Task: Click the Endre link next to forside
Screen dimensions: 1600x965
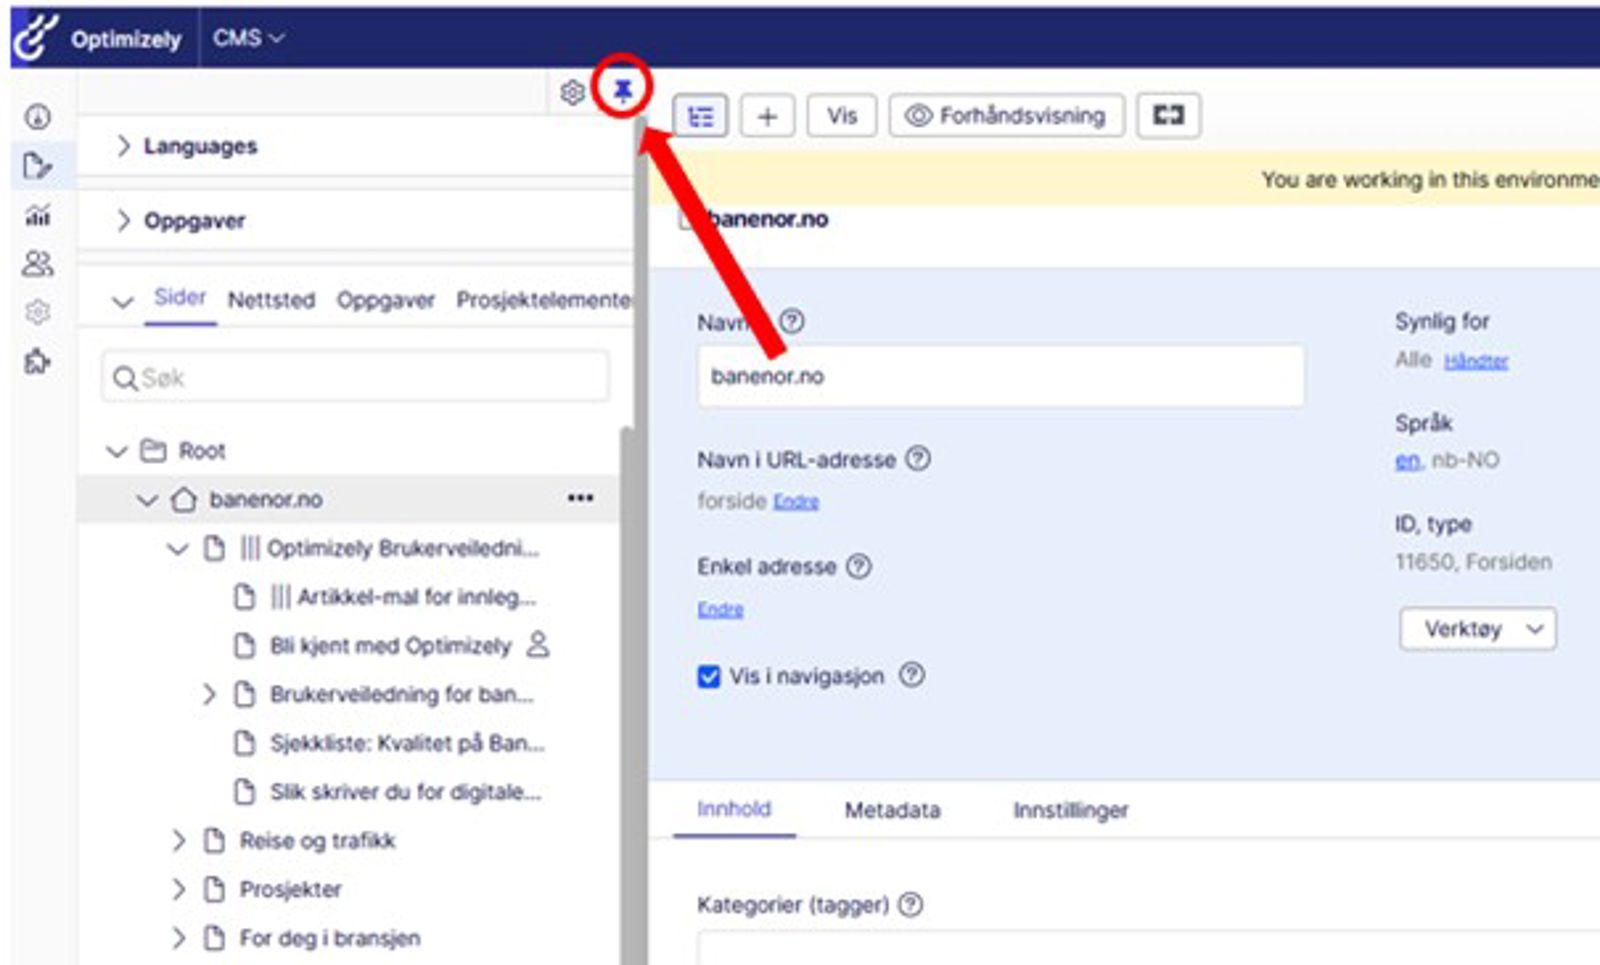Action: [x=796, y=502]
